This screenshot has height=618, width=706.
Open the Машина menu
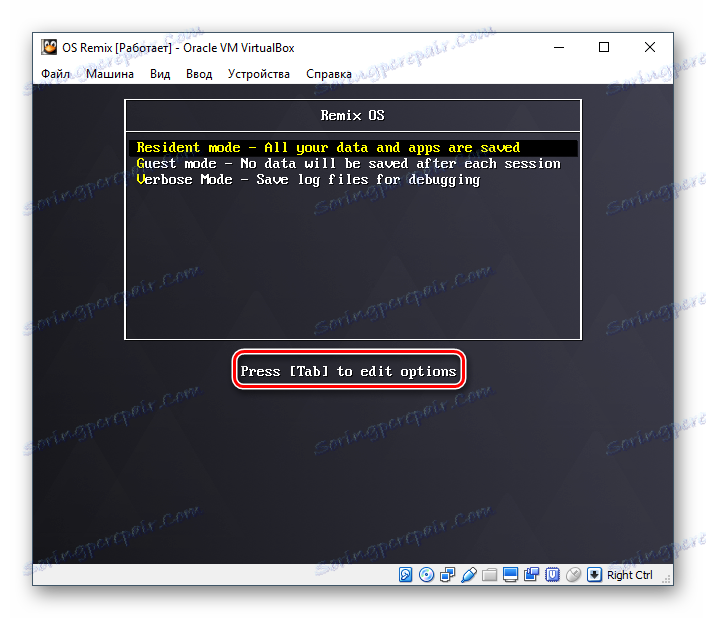[x=110, y=74]
